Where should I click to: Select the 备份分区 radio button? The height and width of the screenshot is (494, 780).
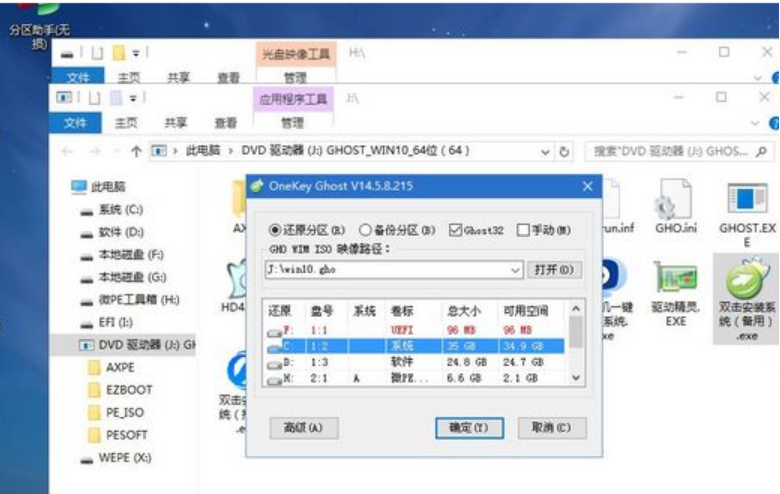tap(365, 229)
